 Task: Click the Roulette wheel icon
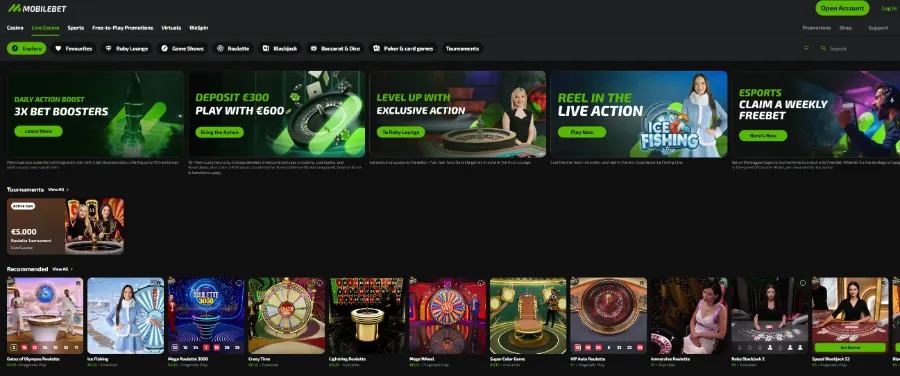point(220,49)
